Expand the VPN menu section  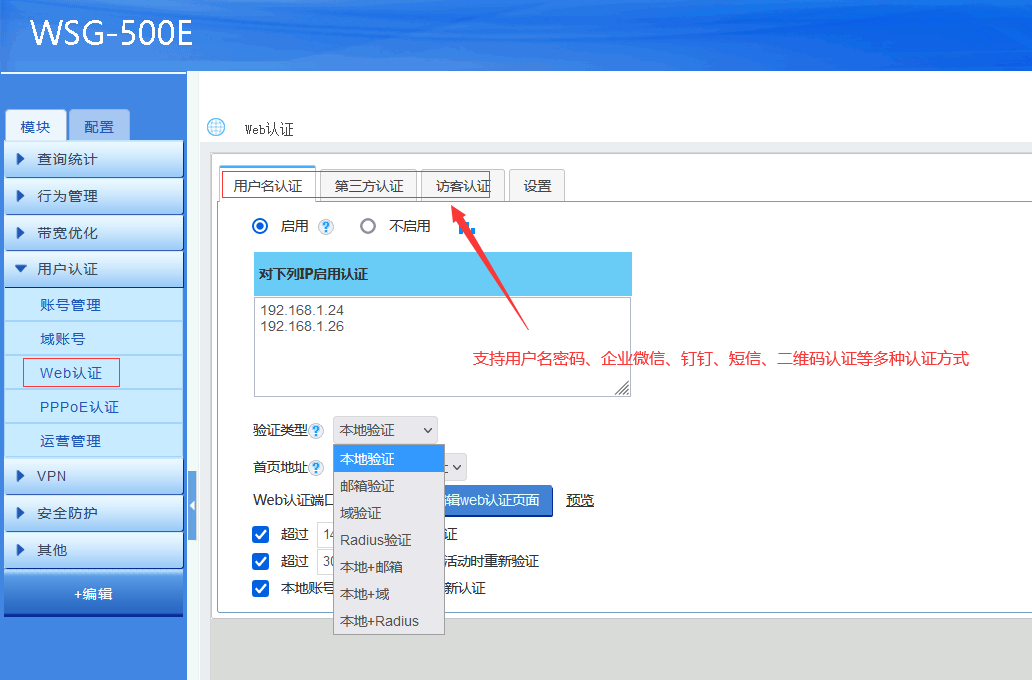[94, 476]
